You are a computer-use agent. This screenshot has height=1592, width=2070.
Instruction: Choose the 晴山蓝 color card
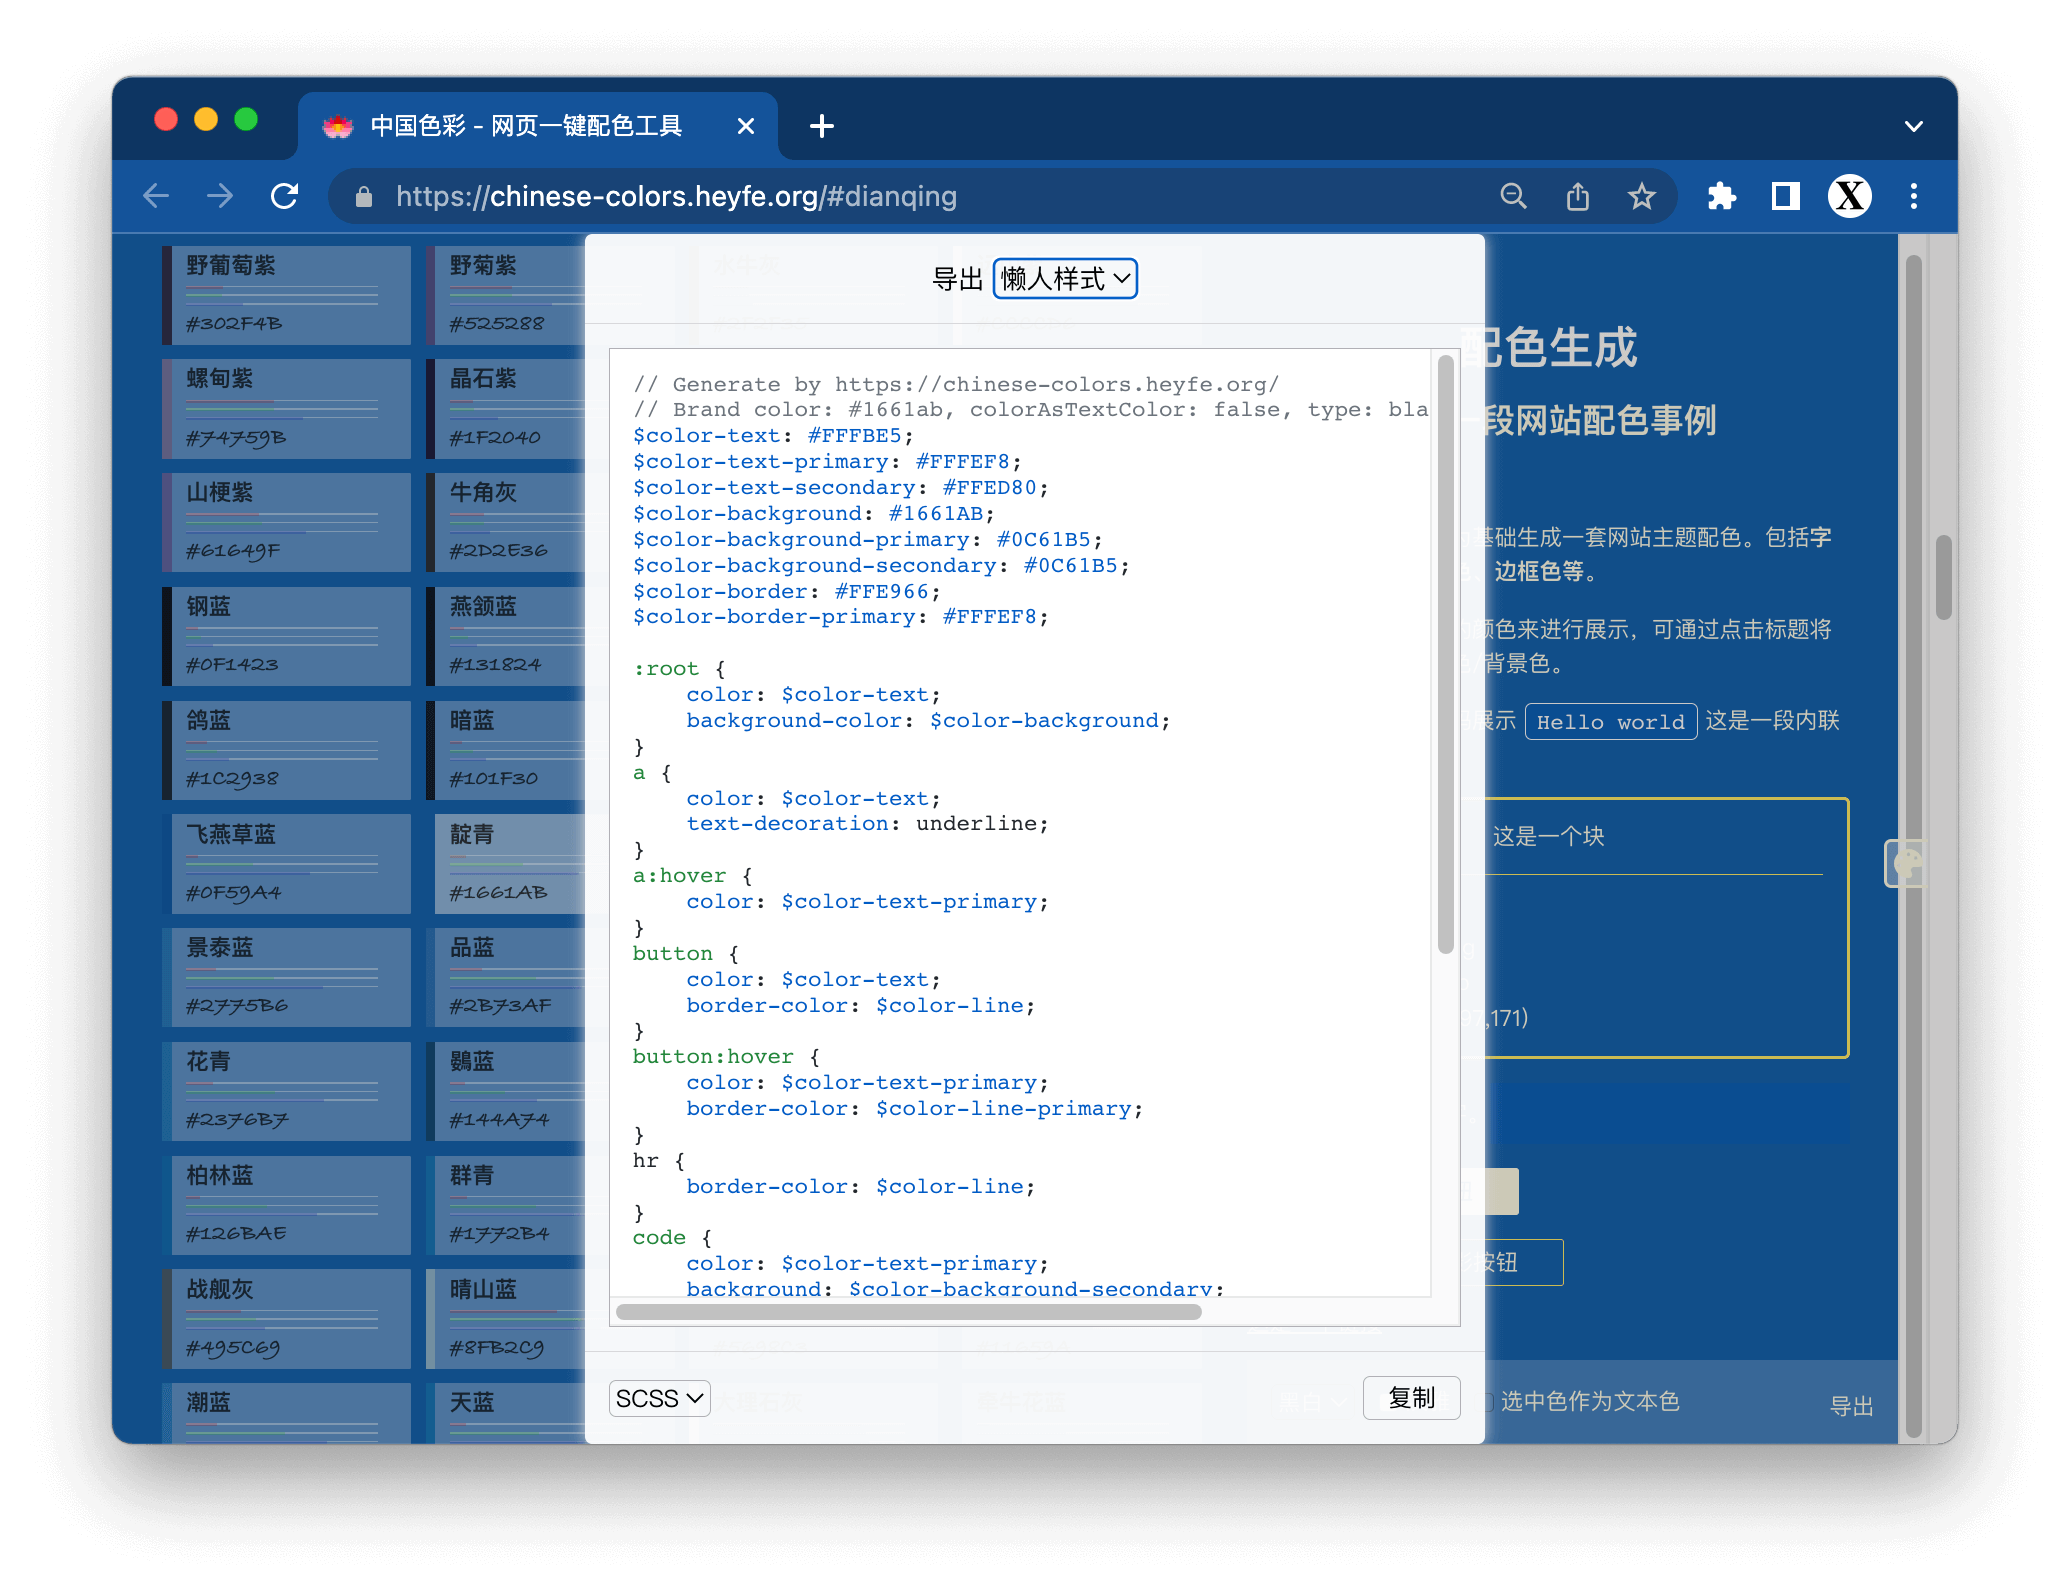point(507,1320)
